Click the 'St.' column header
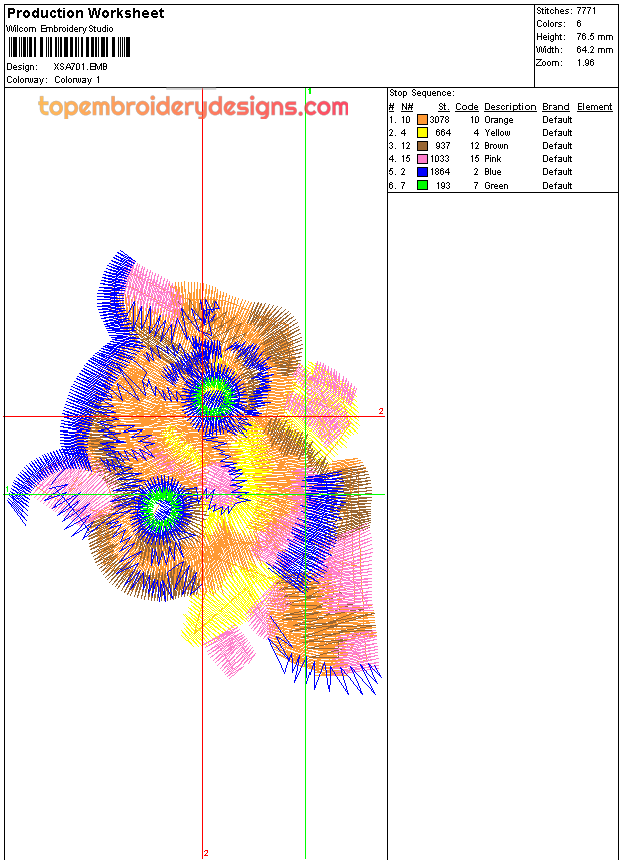This screenshot has height=860, width=620. pos(444,107)
